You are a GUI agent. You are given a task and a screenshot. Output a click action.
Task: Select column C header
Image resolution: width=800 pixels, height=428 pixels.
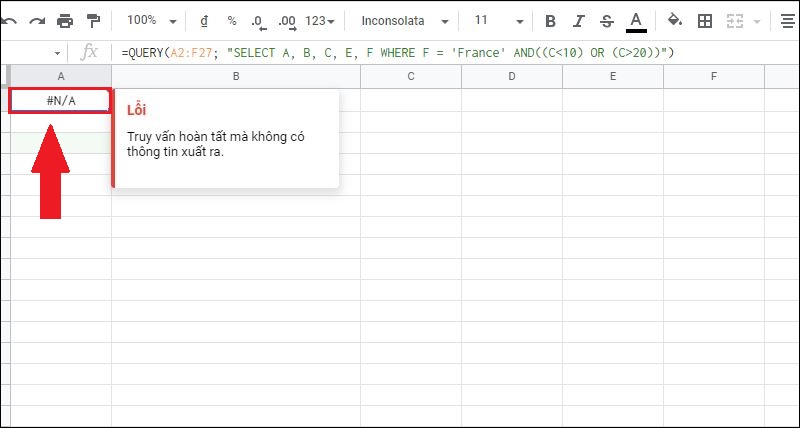click(411, 76)
